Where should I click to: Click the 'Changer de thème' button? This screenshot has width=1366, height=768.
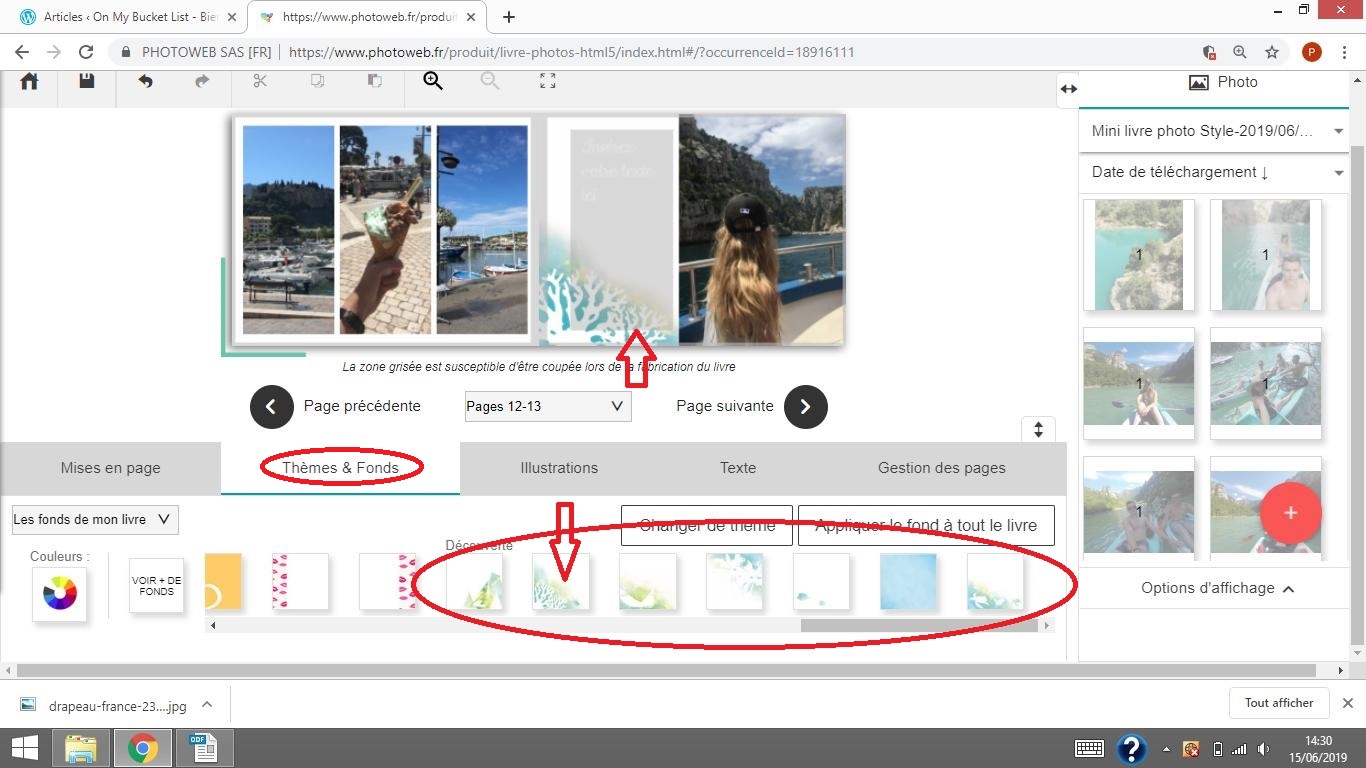pos(706,525)
